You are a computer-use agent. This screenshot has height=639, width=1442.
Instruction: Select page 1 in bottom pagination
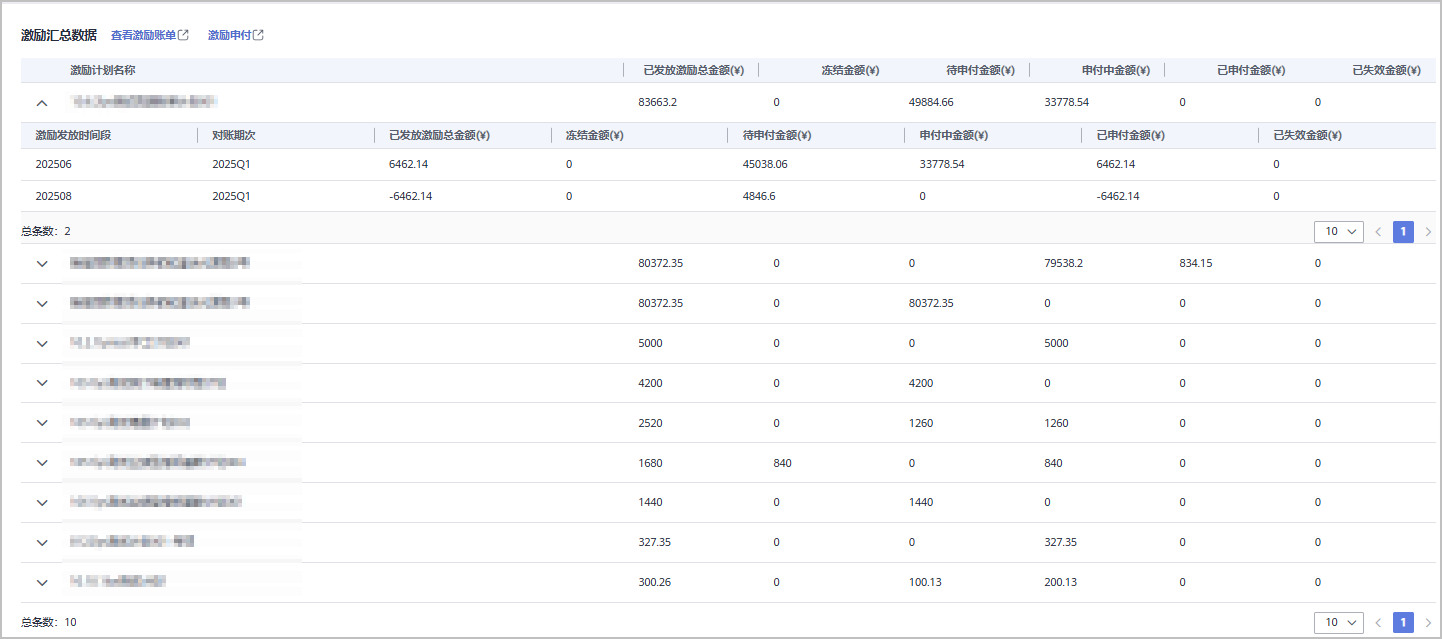coord(1403,622)
